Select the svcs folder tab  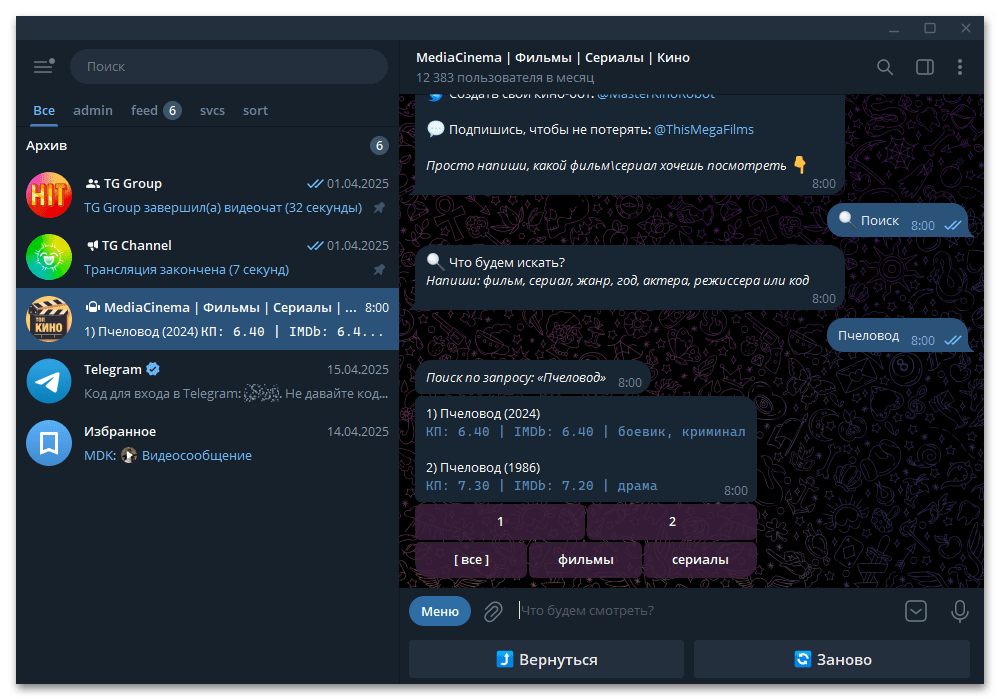tap(212, 110)
